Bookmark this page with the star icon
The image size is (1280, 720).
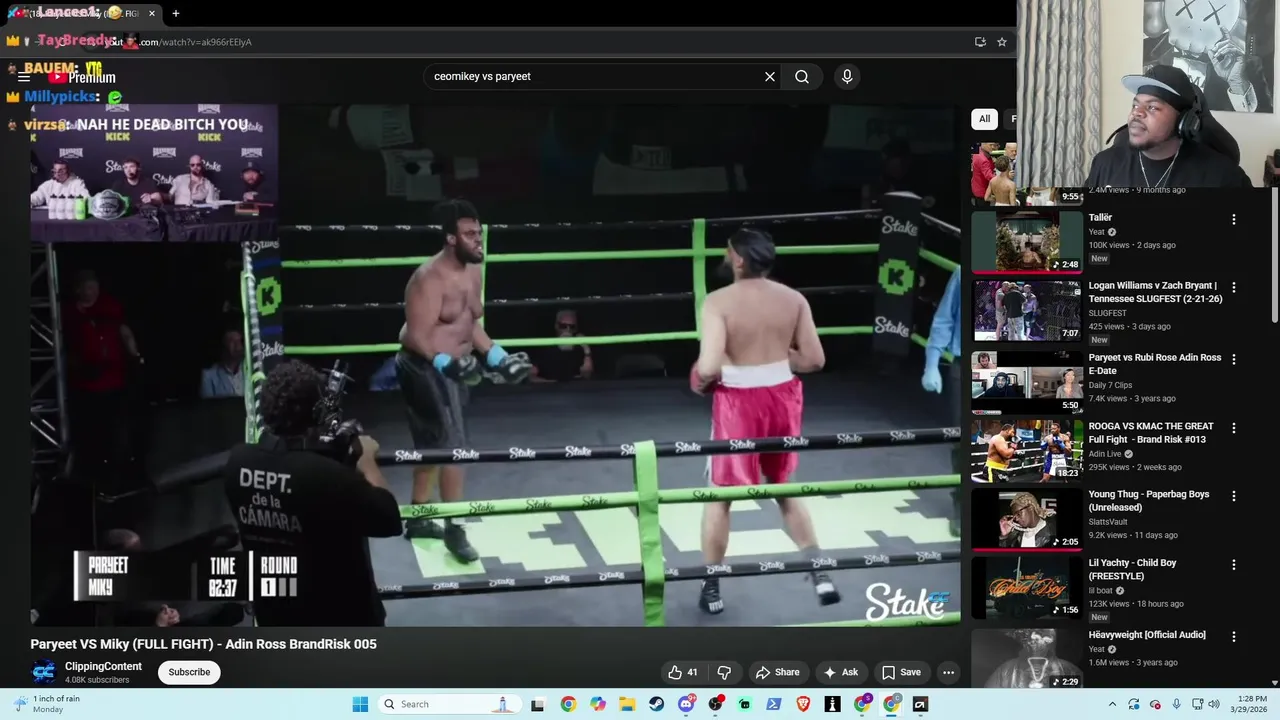tap(1001, 42)
